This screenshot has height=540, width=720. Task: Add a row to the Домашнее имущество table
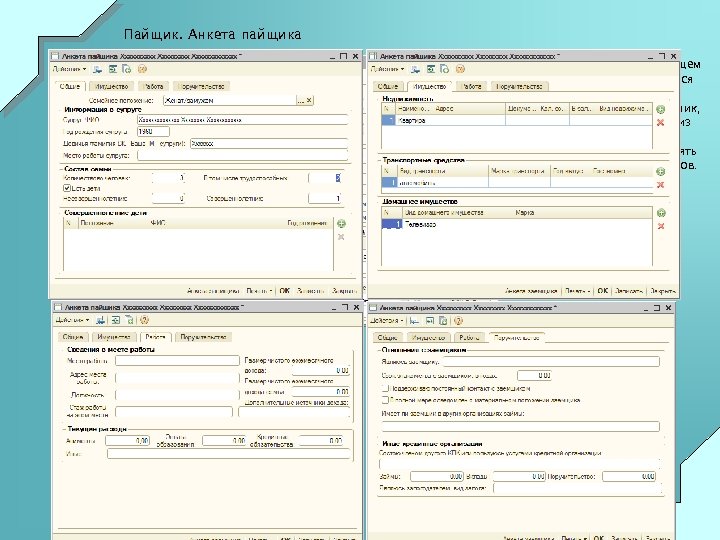click(x=661, y=213)
